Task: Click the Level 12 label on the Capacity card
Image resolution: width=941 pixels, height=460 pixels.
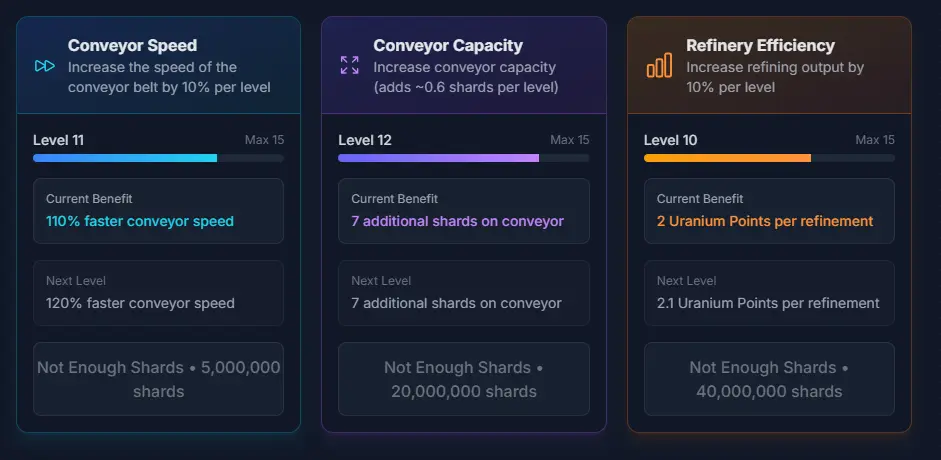Action: tap(365, 140)
